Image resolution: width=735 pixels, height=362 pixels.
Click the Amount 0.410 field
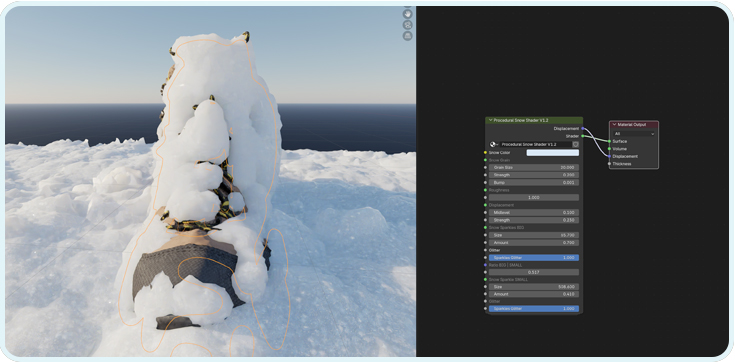533,294
